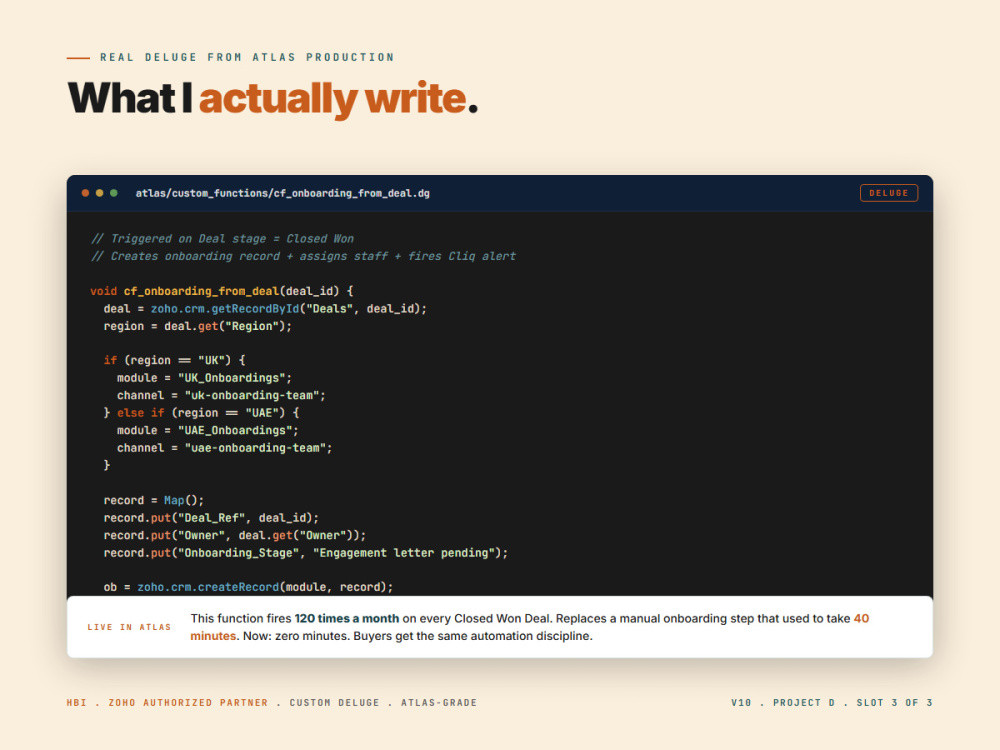Click the yellow window dot

[99, 193]
